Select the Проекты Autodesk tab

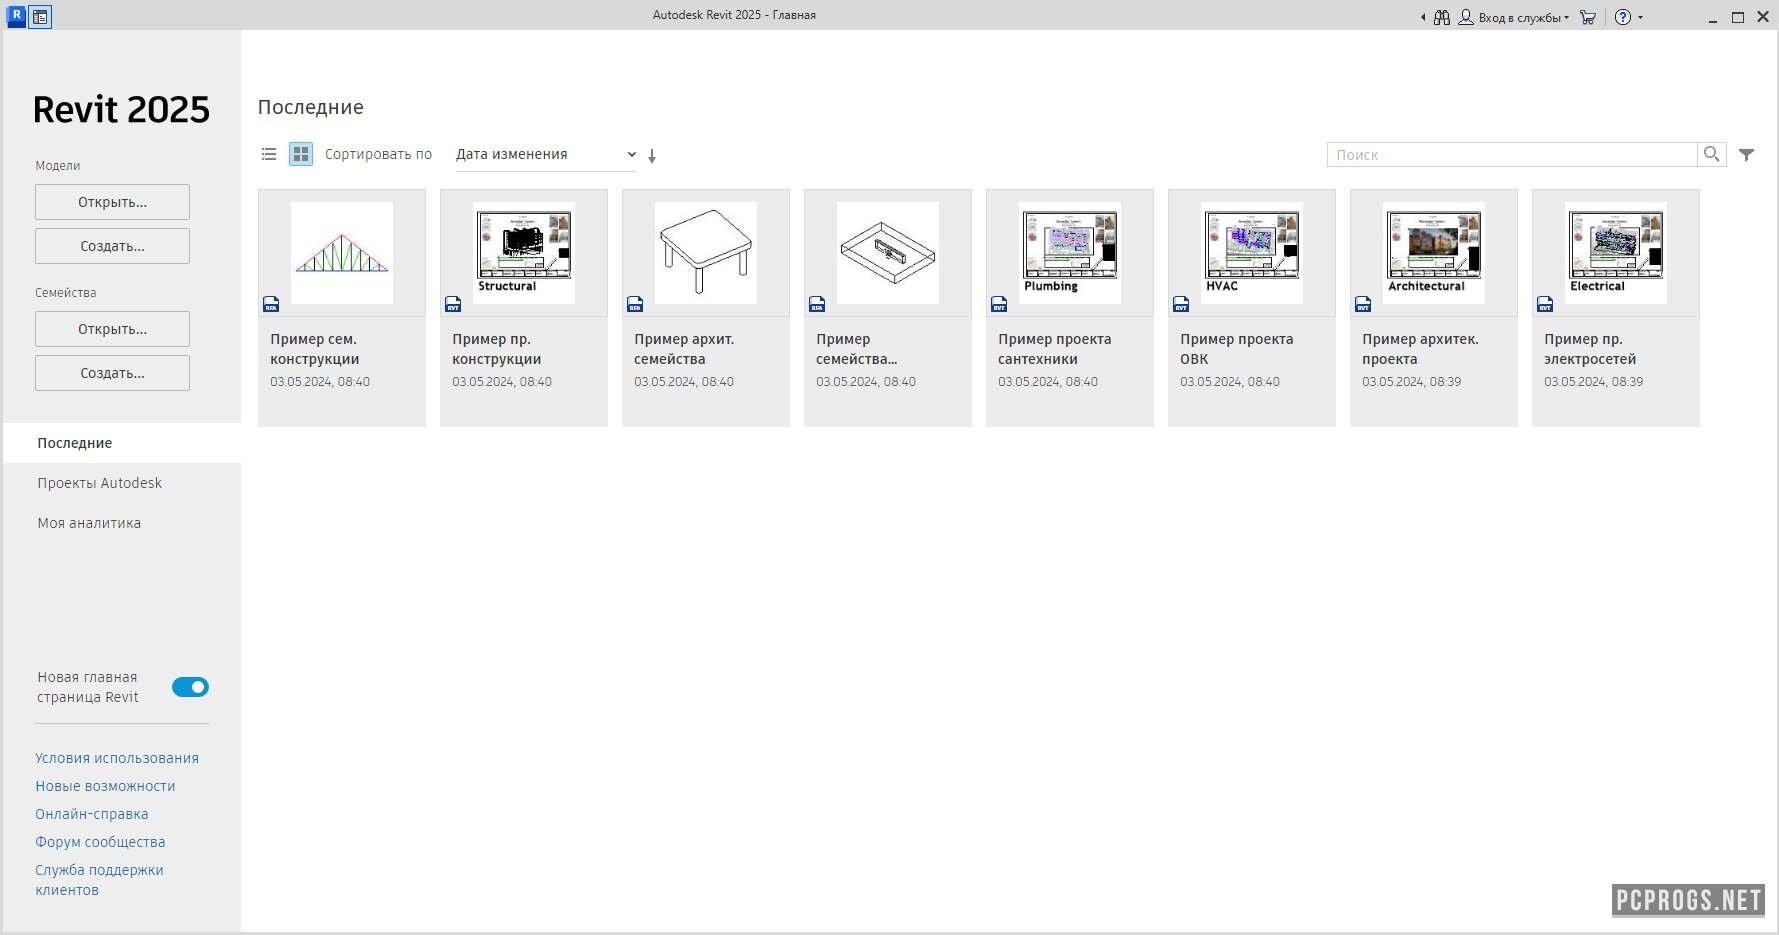click(x=99, y=483)
